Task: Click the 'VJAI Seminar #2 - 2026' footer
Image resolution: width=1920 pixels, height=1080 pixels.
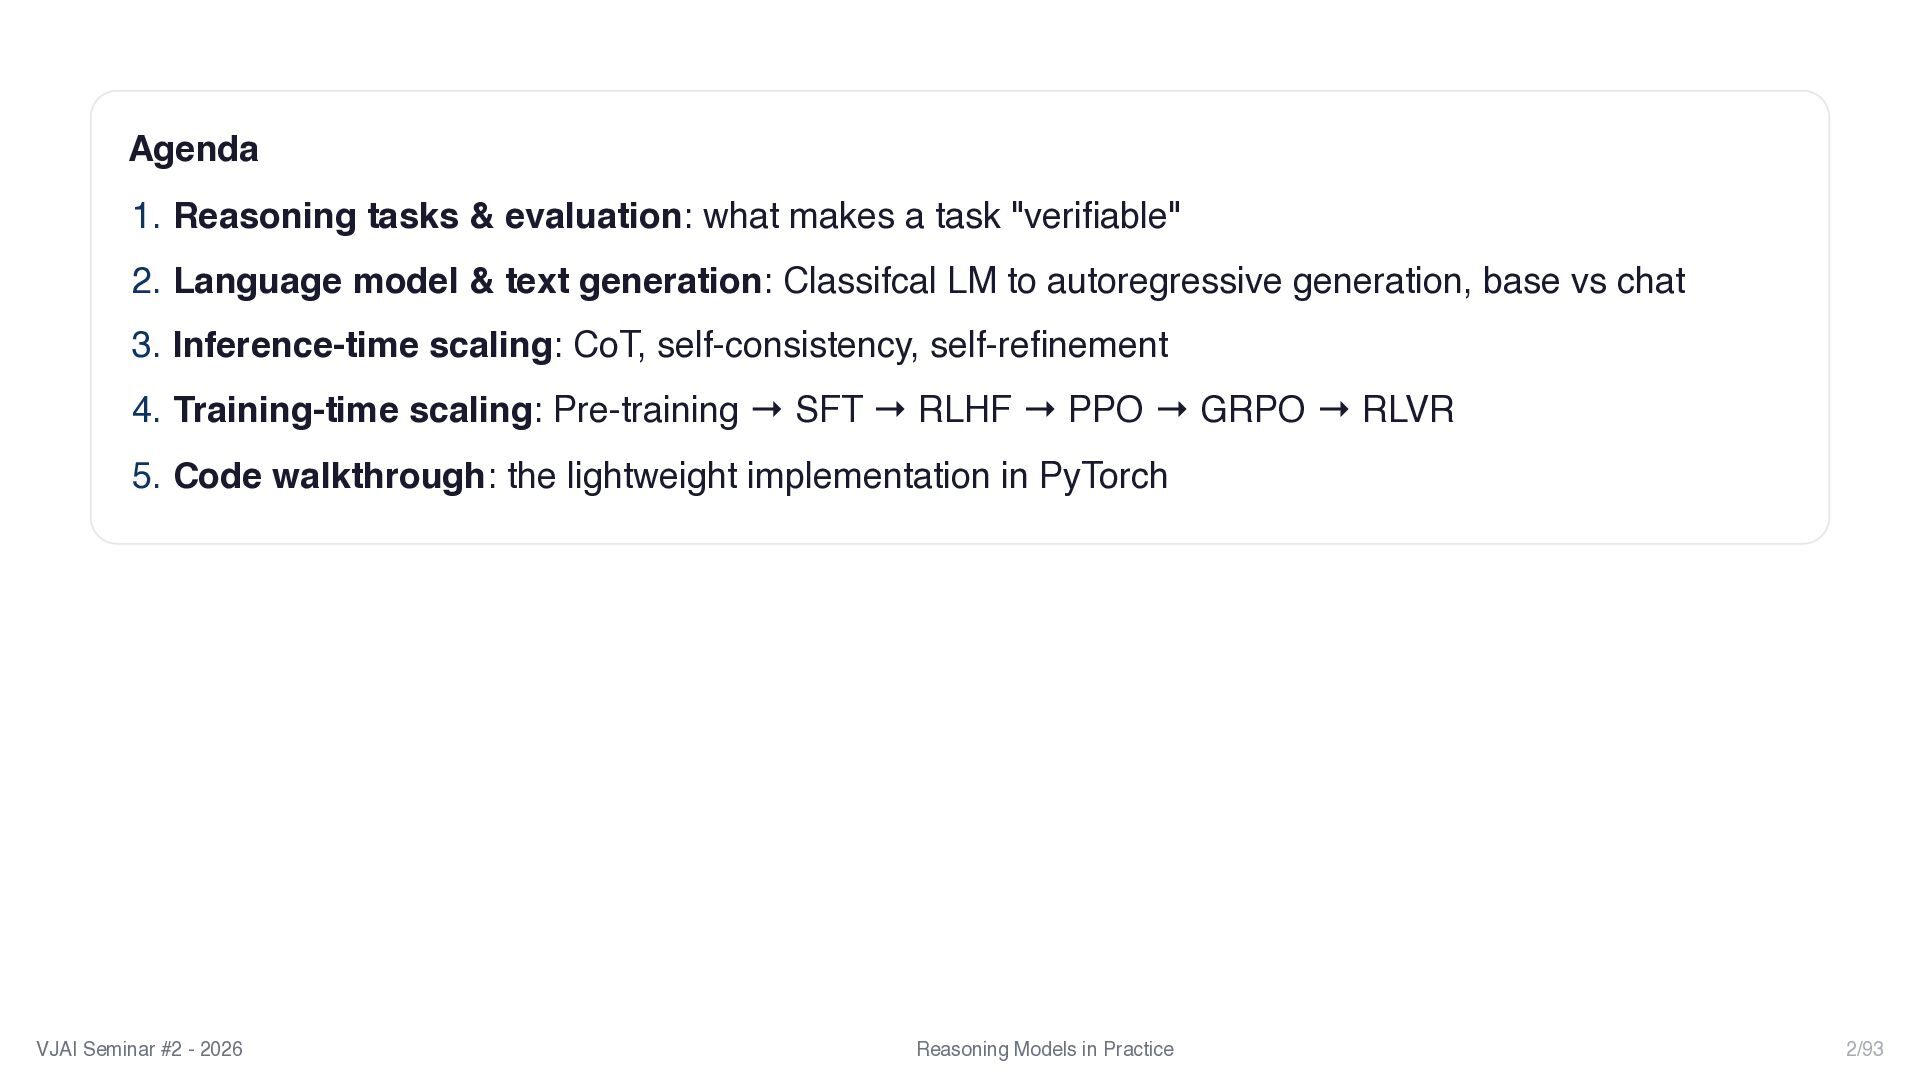Action: 139,1049
